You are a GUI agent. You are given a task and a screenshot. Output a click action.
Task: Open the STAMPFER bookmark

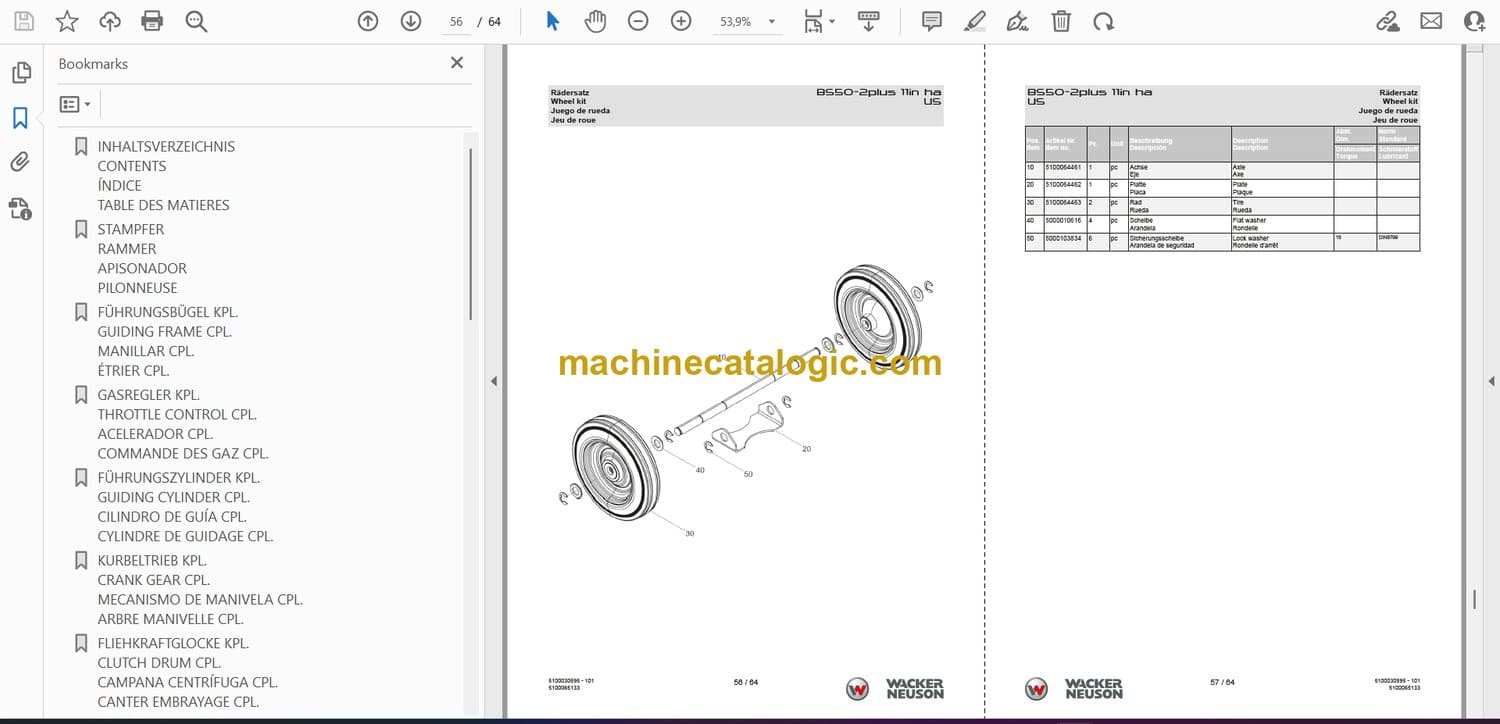(x=132, y=229)
